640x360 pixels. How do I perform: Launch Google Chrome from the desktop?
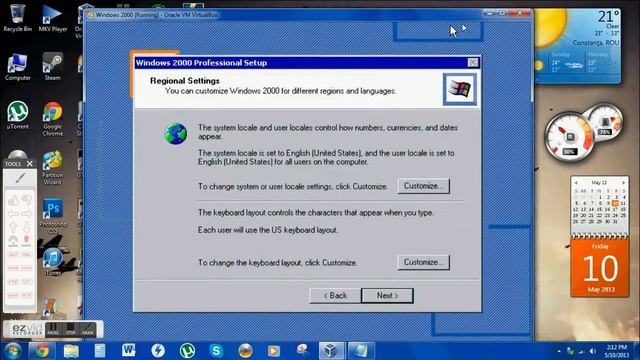coord(53,119)
